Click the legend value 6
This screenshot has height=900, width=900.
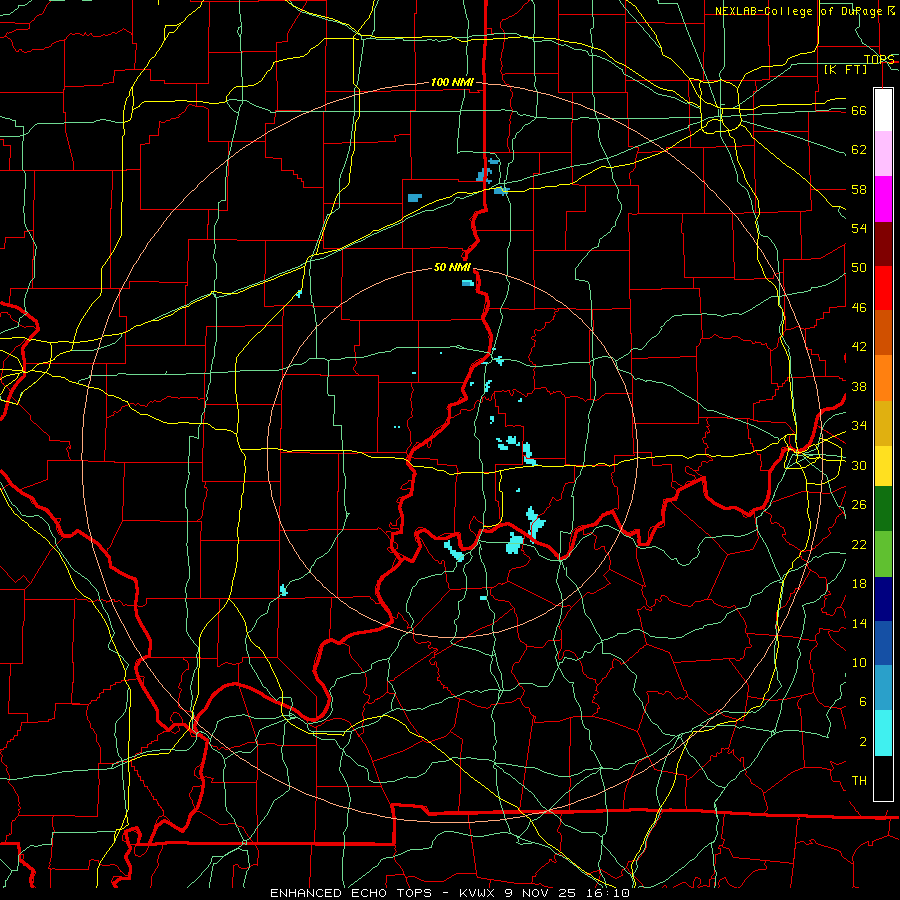tap(863, 702)
